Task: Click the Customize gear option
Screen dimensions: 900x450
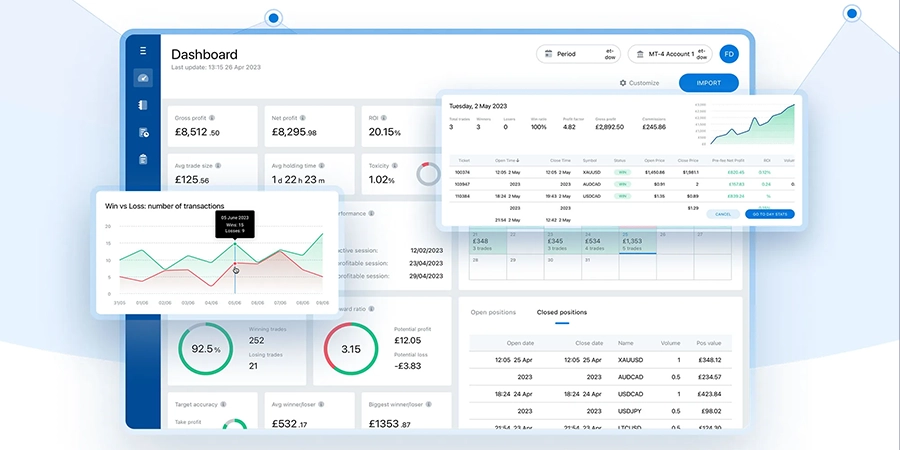Action: pyautogui.click(x=640, y=83)
